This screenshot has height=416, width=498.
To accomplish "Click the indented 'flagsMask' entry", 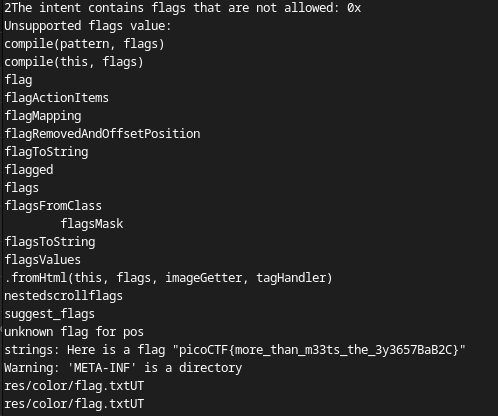I will tap(92, 224).
